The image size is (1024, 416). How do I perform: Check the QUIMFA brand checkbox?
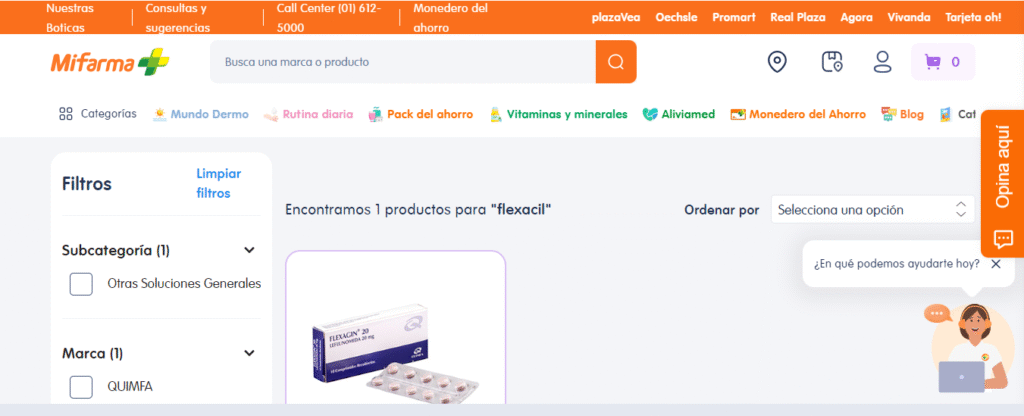81,387
